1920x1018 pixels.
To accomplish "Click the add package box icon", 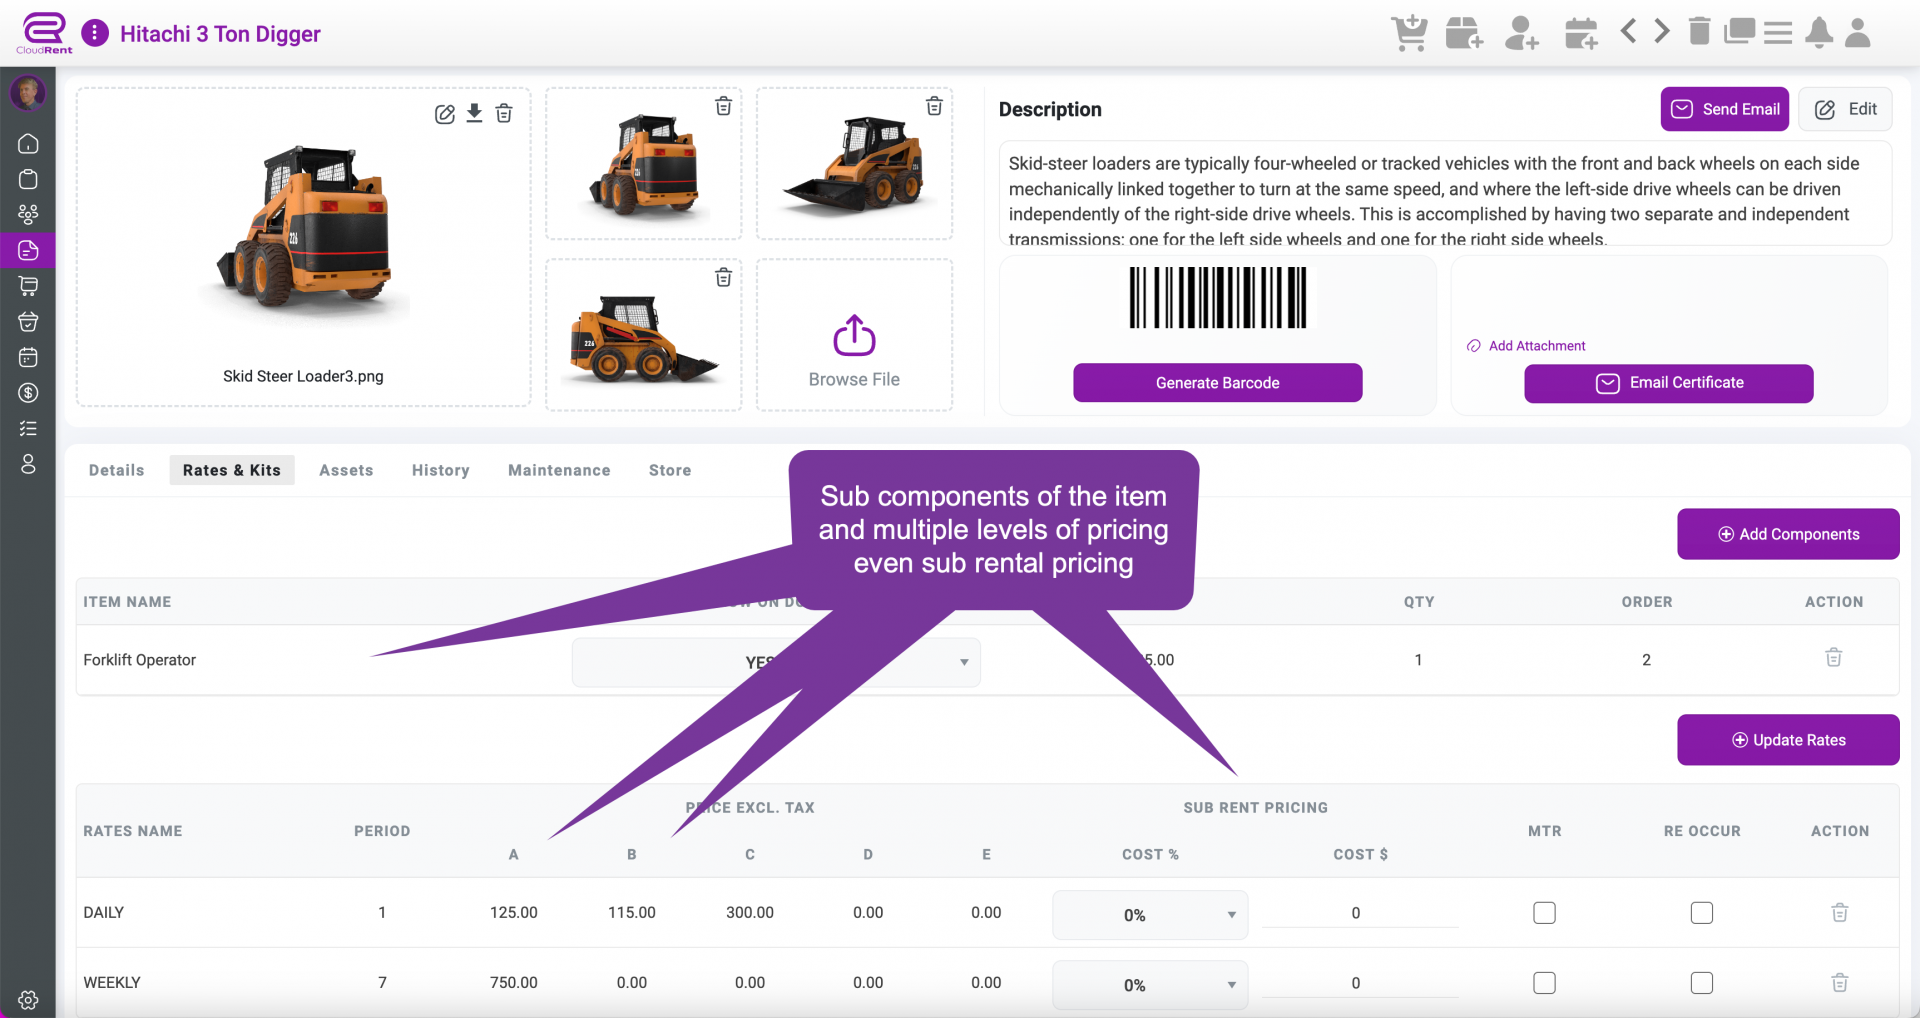I will (x=1464, y=33).
